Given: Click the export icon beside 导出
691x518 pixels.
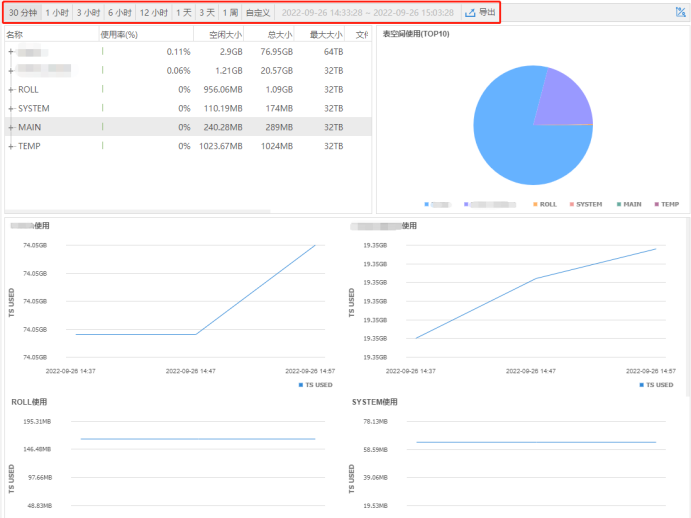Looking at the screenshot, I should pyautogui.click(x=470, y=13).
